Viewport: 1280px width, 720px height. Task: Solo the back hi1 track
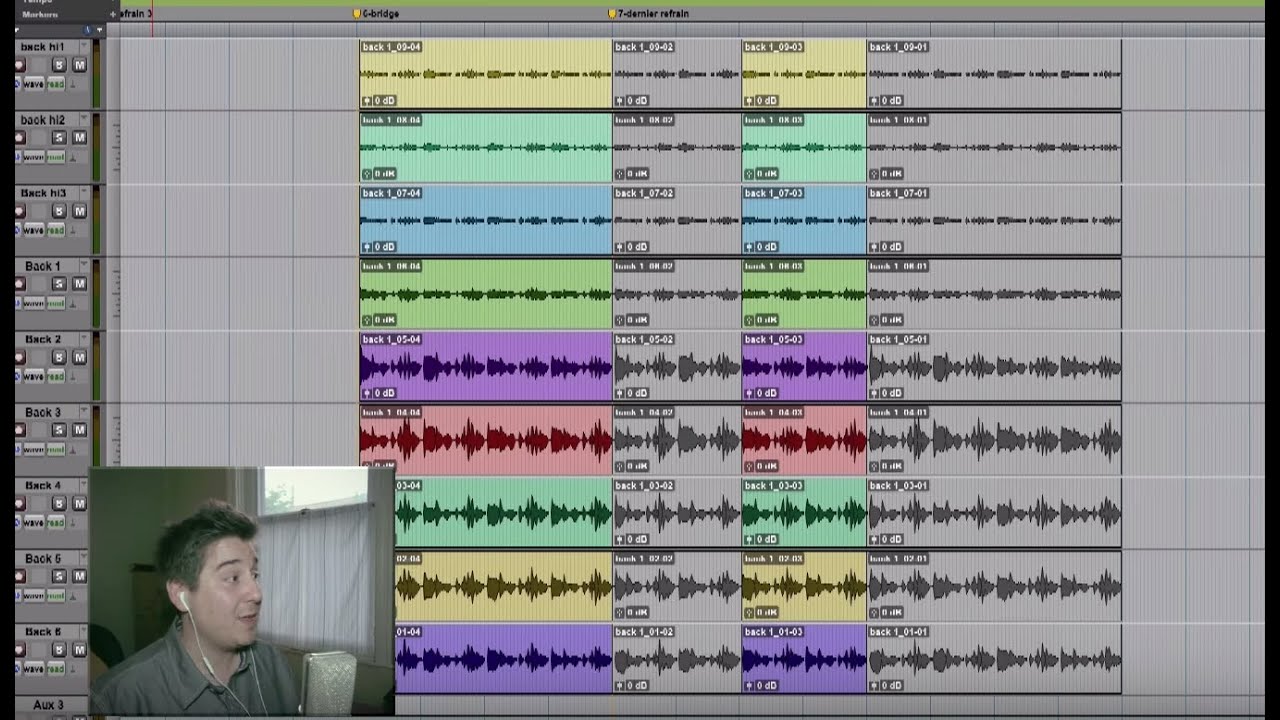(x=59, y=65)
